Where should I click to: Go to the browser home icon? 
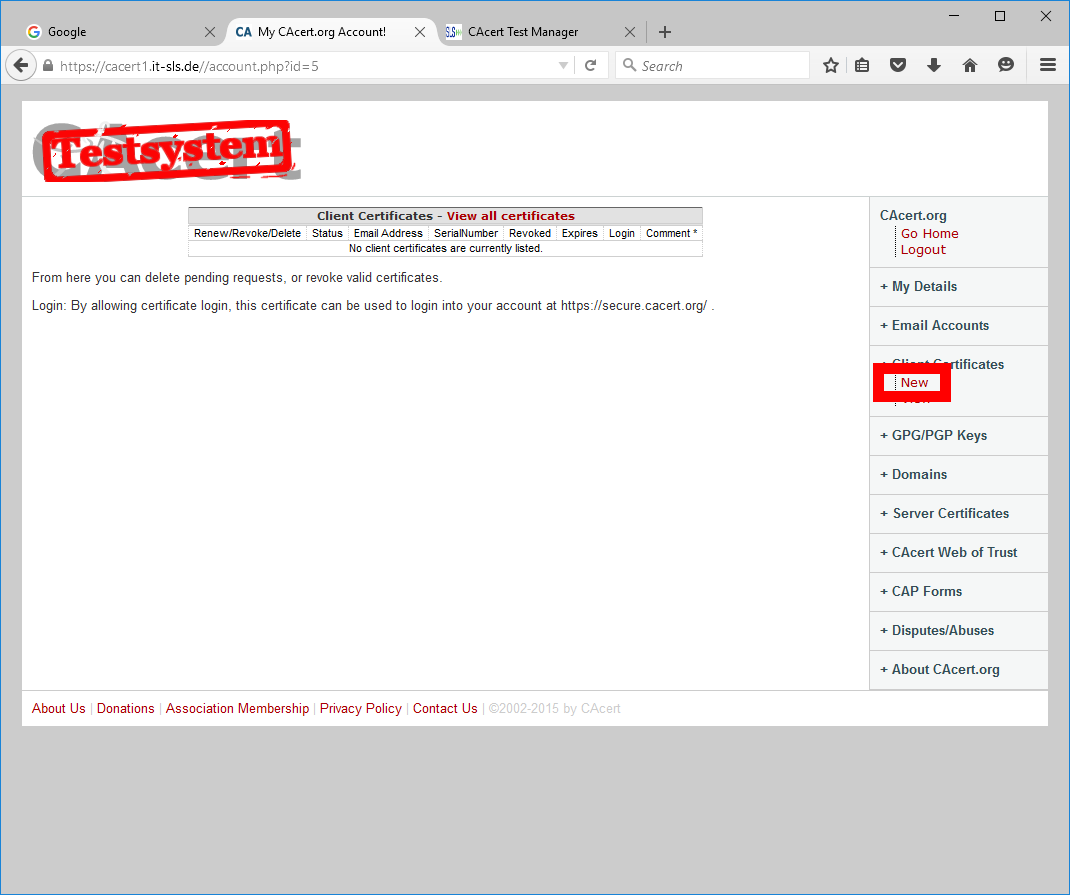point(969,66)
